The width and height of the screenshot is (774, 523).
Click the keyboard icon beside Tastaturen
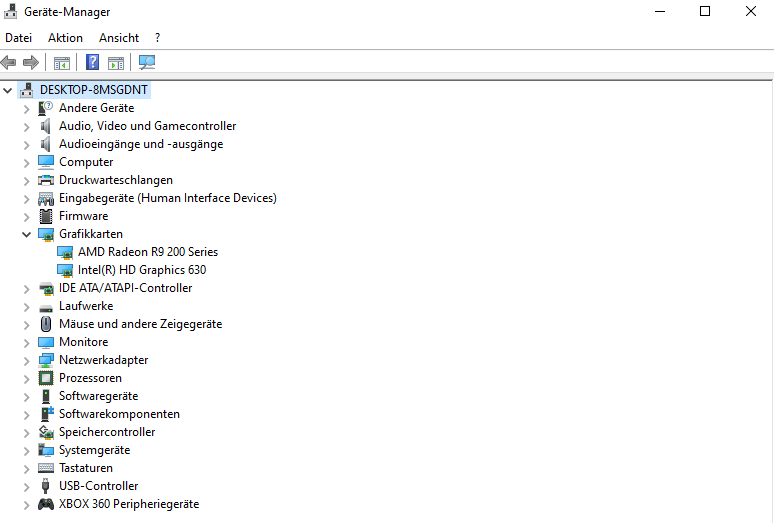[46, 468]
